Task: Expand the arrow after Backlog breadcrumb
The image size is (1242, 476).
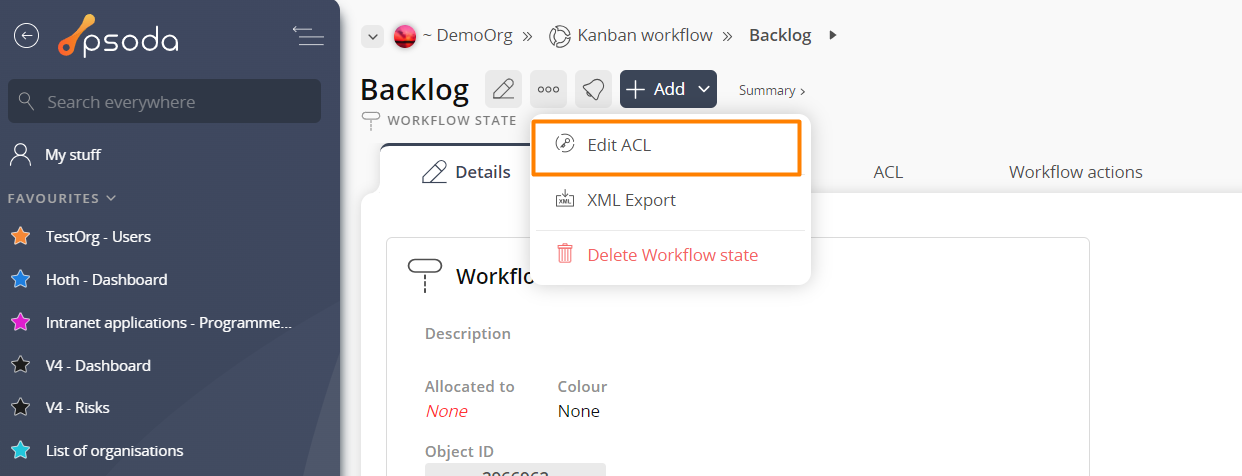Action: pos(833,36)
